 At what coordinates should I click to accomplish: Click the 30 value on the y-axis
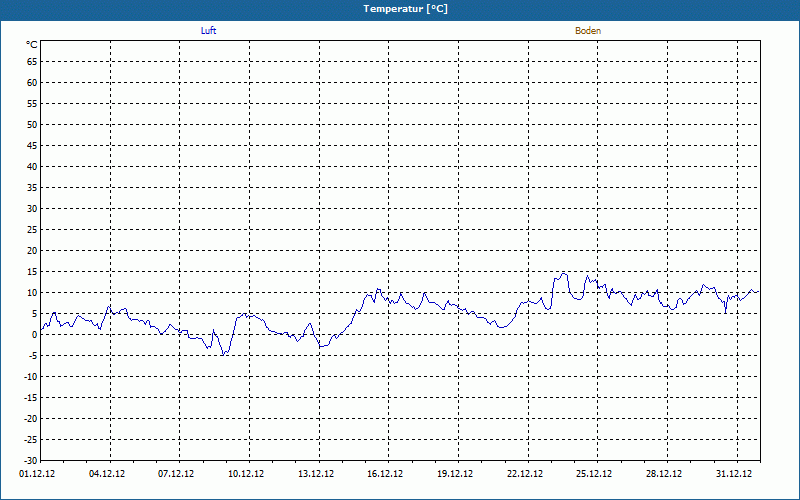32,208
